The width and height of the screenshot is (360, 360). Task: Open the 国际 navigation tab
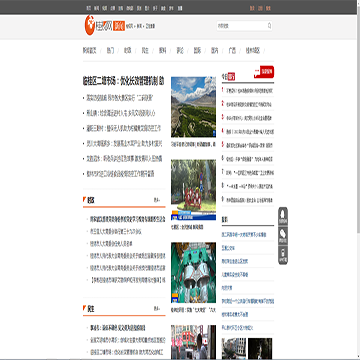(x=197, y=51)
